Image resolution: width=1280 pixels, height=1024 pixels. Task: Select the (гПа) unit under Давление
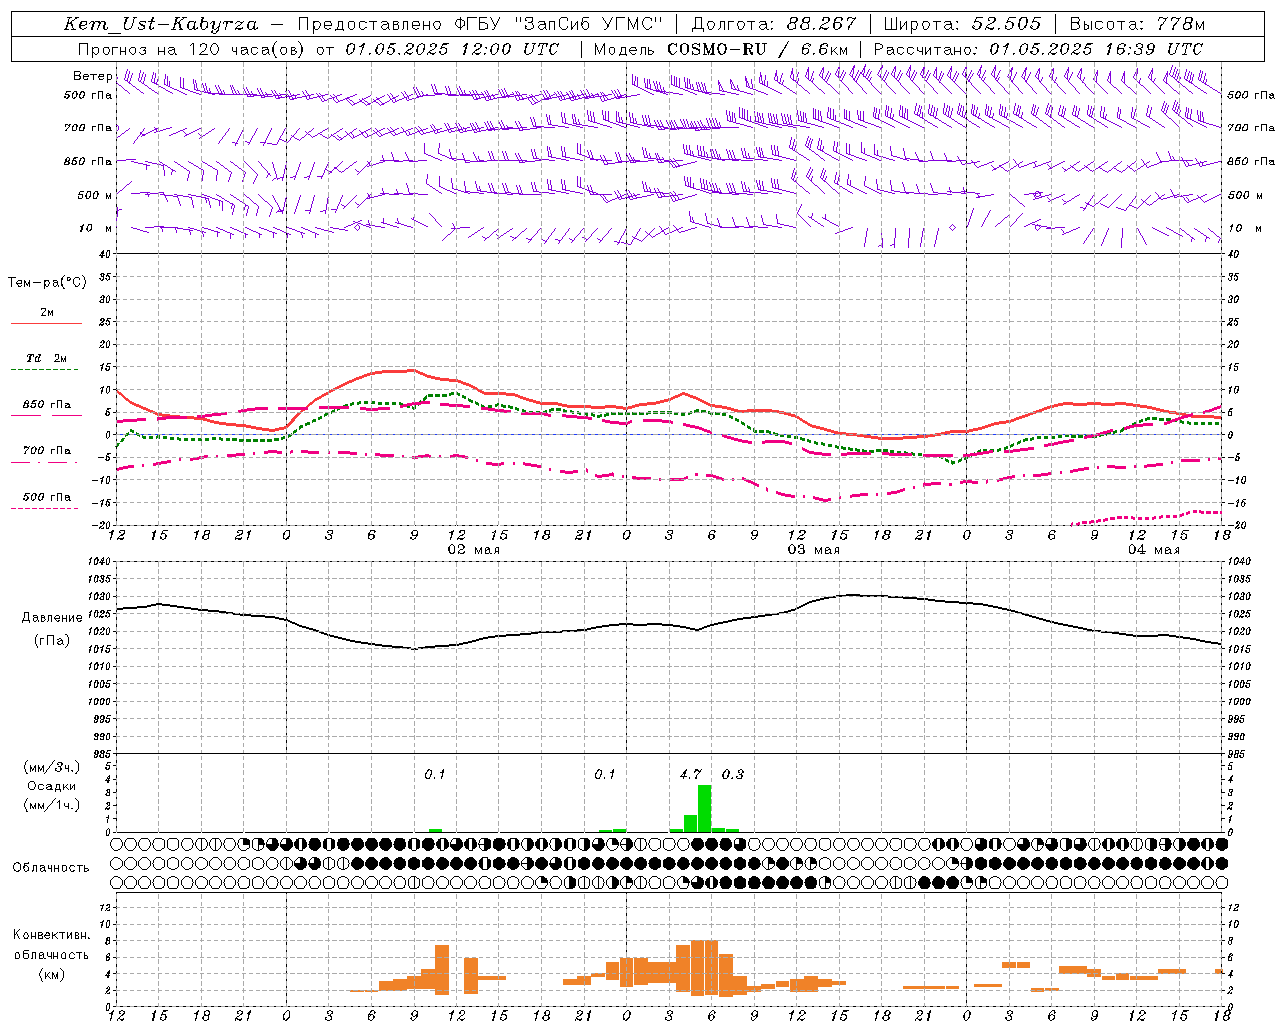point(52,641)
